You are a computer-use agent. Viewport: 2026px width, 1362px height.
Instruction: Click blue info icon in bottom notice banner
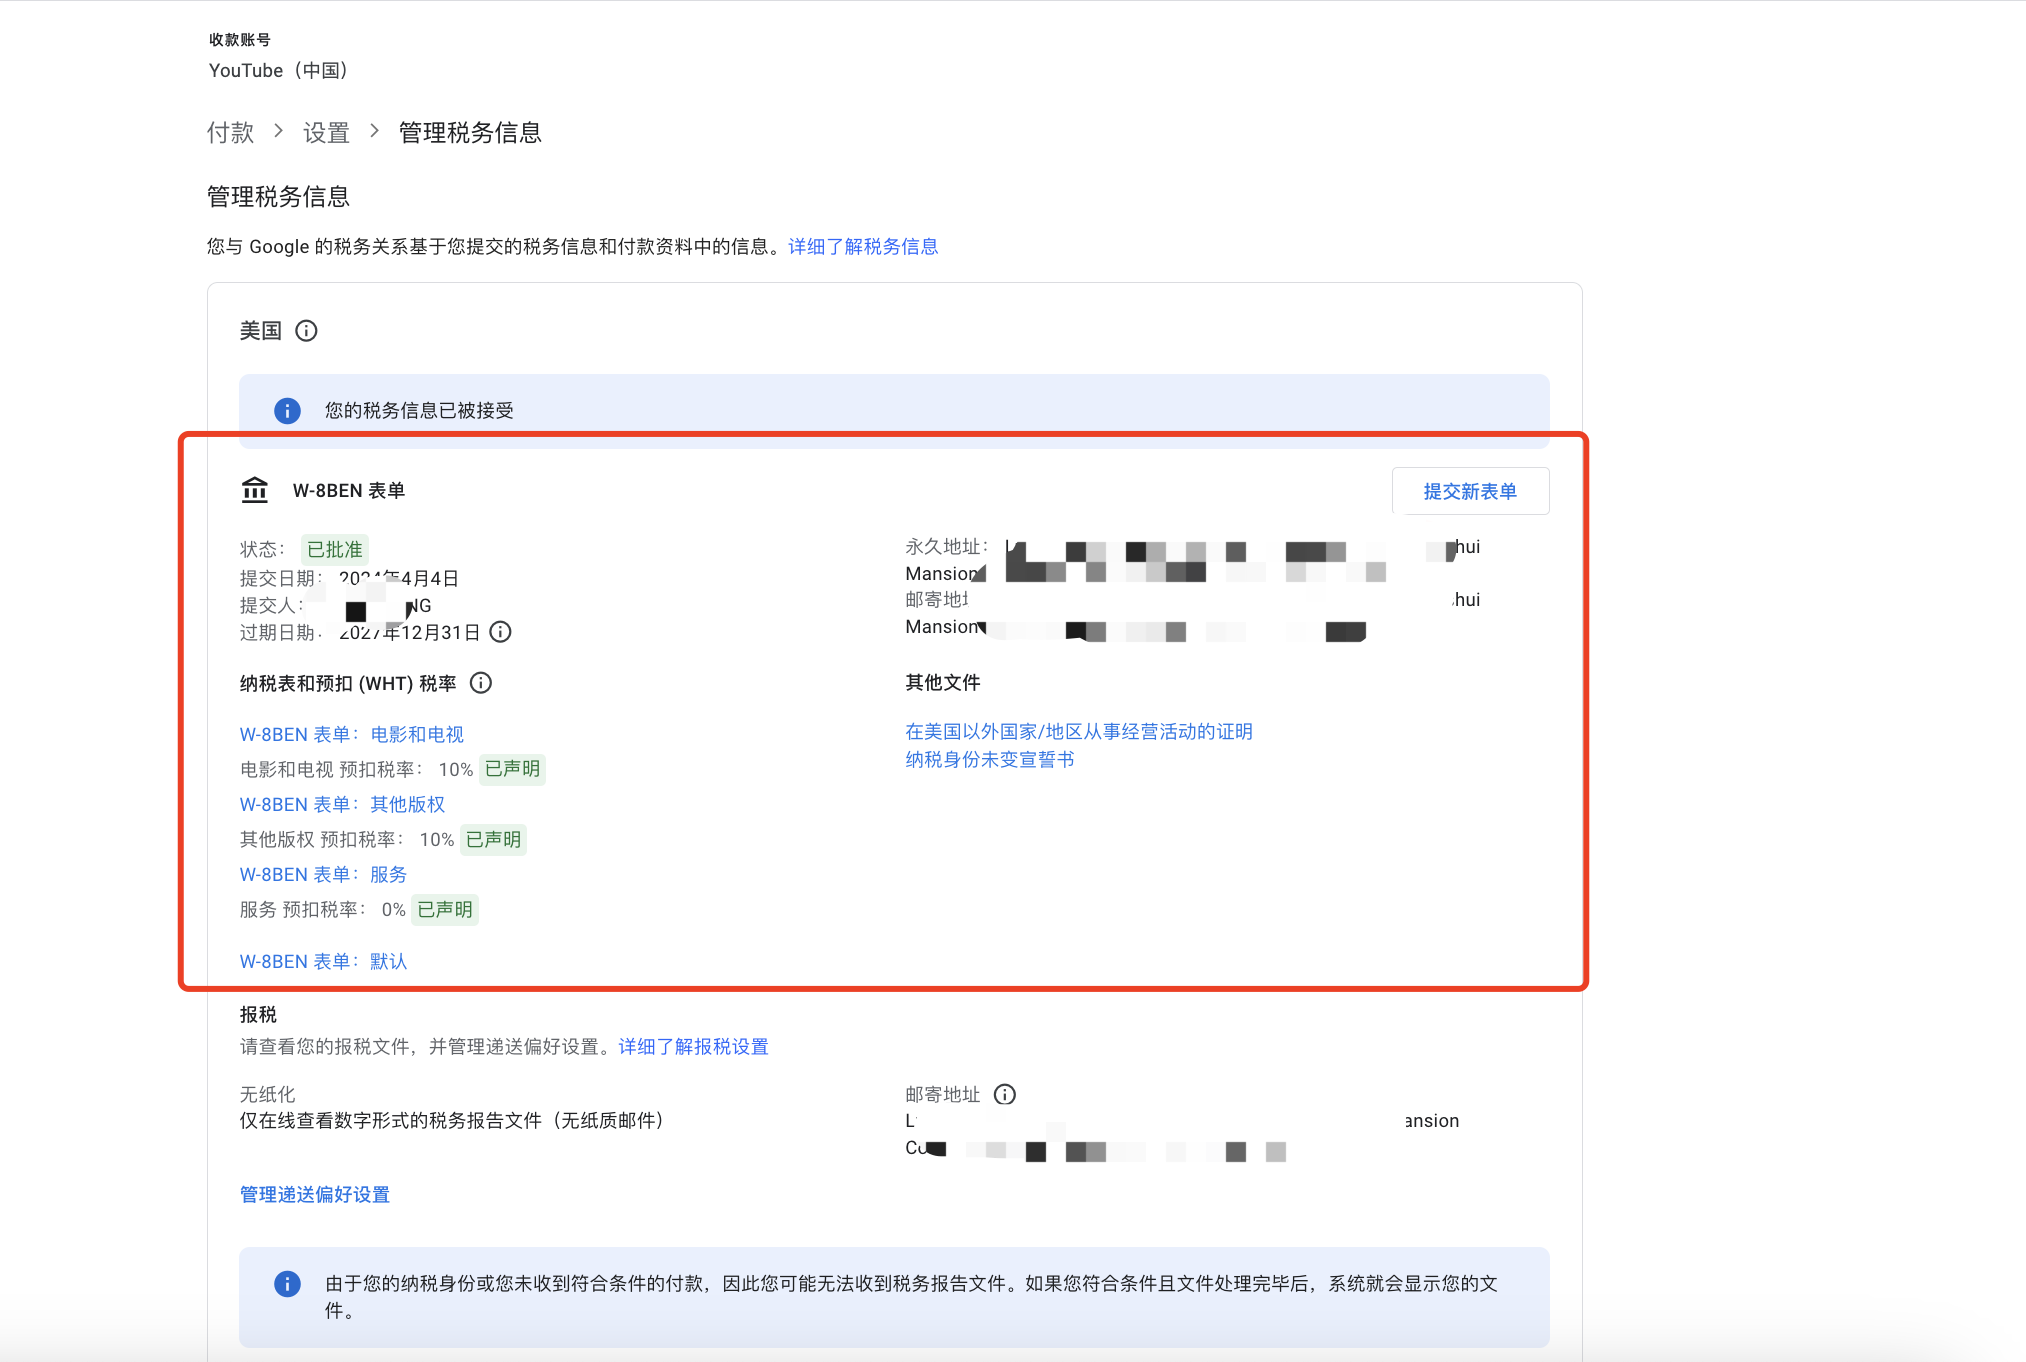click(287, 1284)
